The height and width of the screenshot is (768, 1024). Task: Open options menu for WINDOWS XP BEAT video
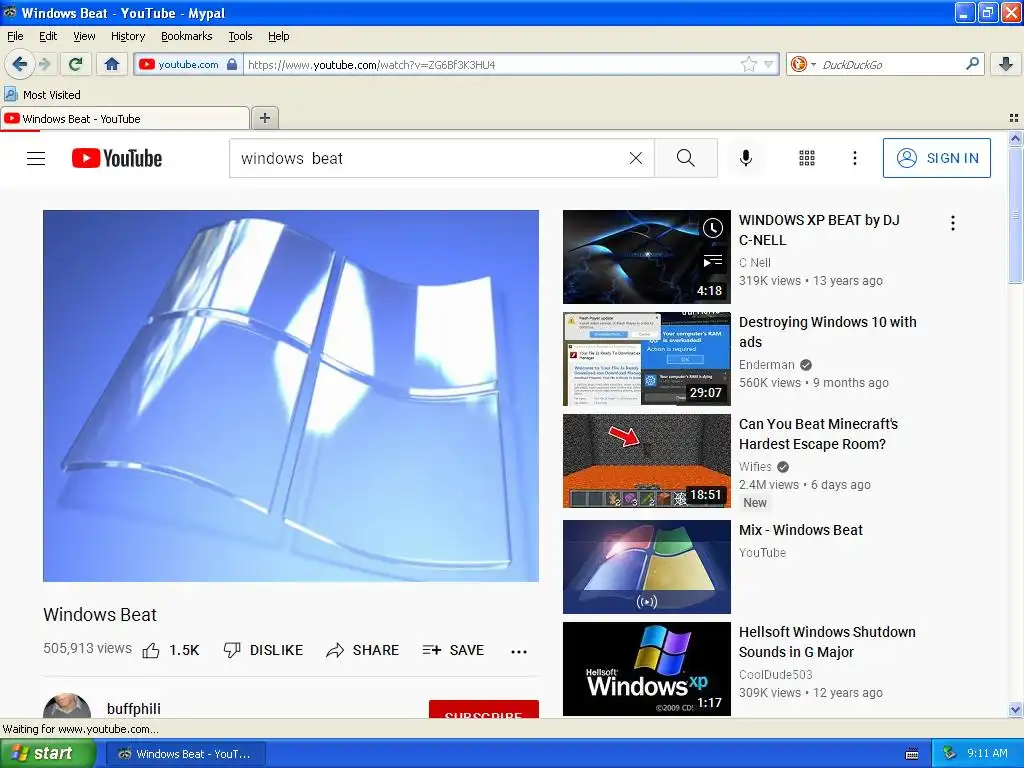point(953,223)
